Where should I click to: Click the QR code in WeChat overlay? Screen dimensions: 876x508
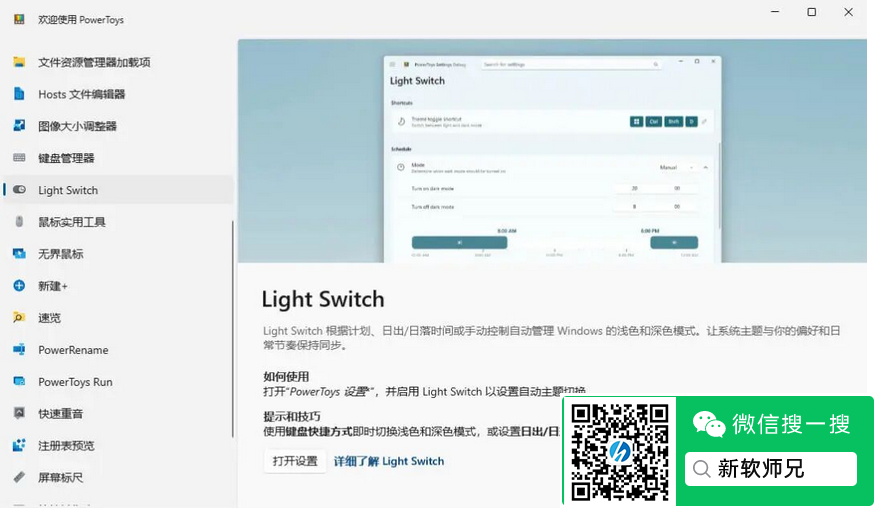[x=620, y=451]
